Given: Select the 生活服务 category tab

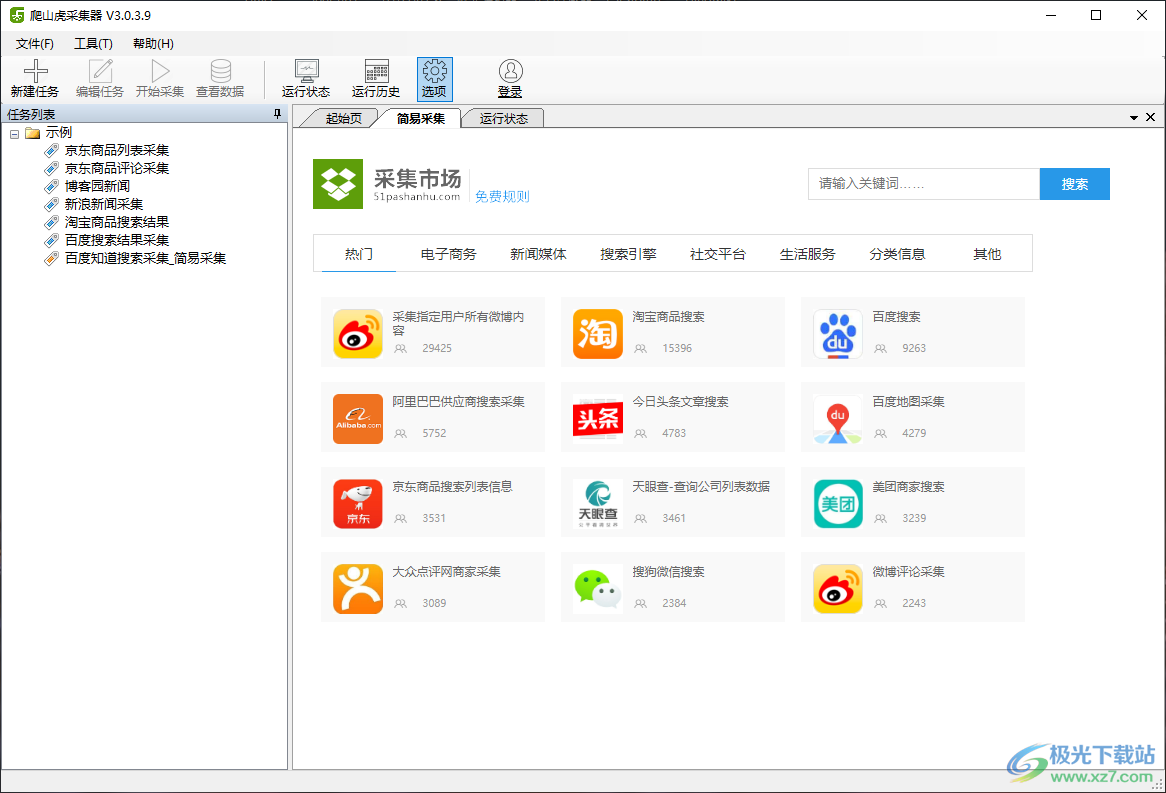Looking at the screenshot, I should pyautogui.click(x=808, y=254).
